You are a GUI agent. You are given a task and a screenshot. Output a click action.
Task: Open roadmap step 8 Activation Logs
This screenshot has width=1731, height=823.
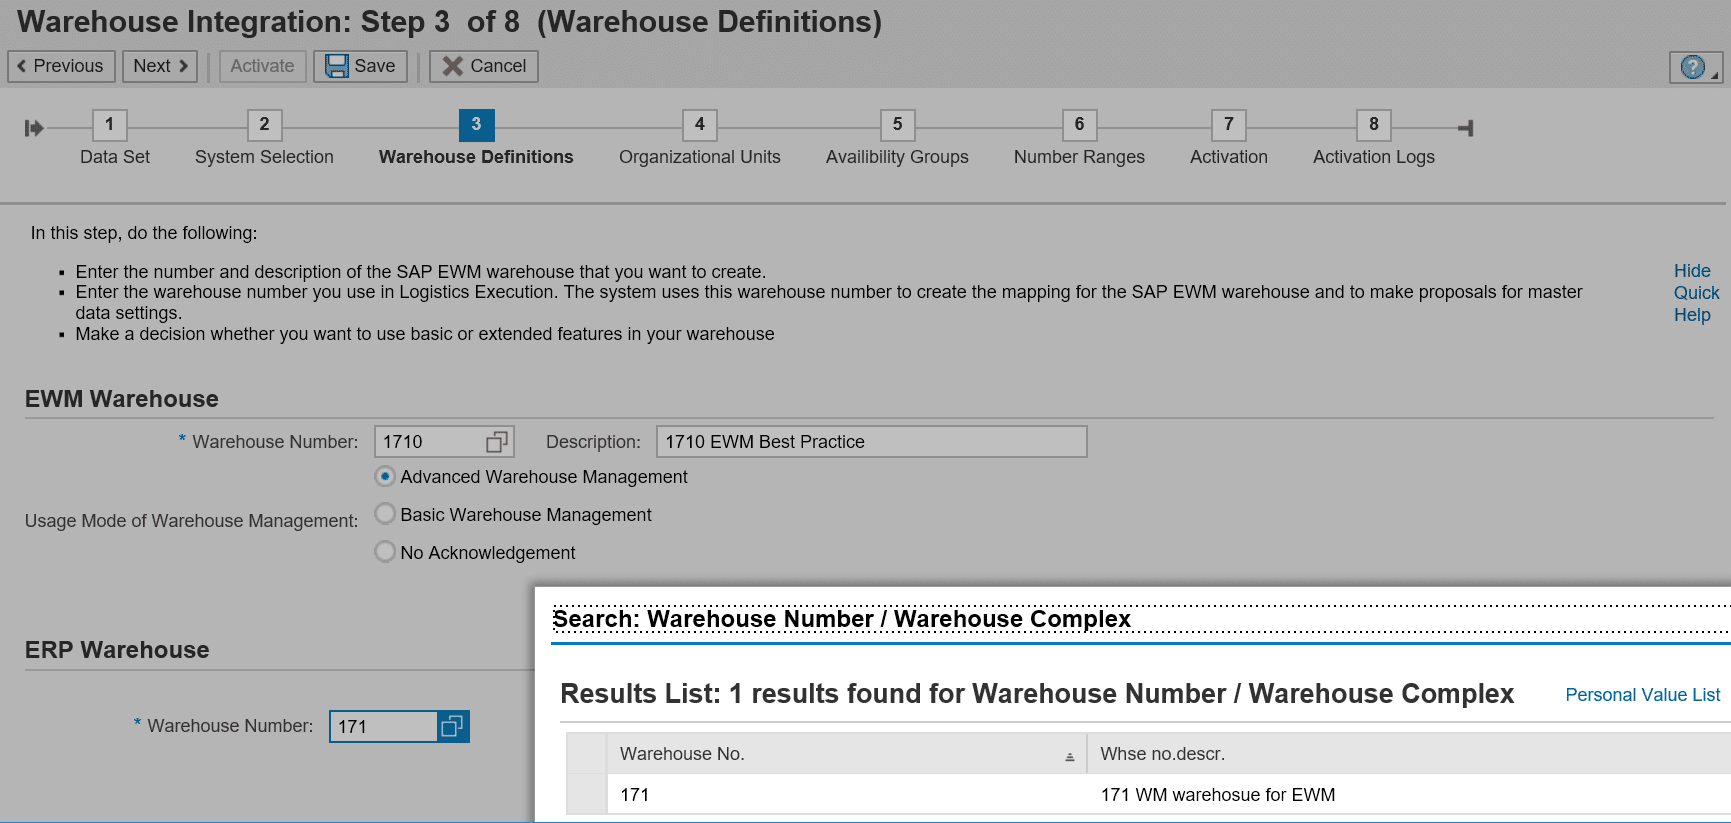point(1373,125)
